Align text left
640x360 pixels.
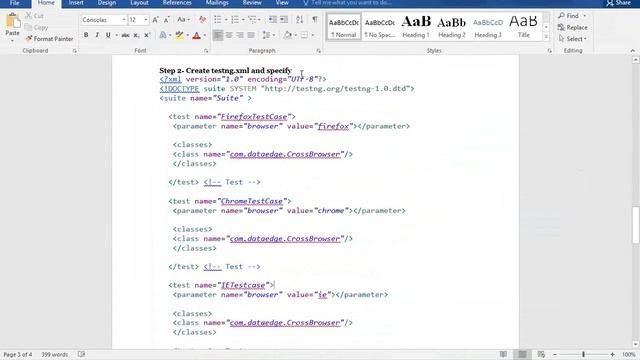coord(218,35)
